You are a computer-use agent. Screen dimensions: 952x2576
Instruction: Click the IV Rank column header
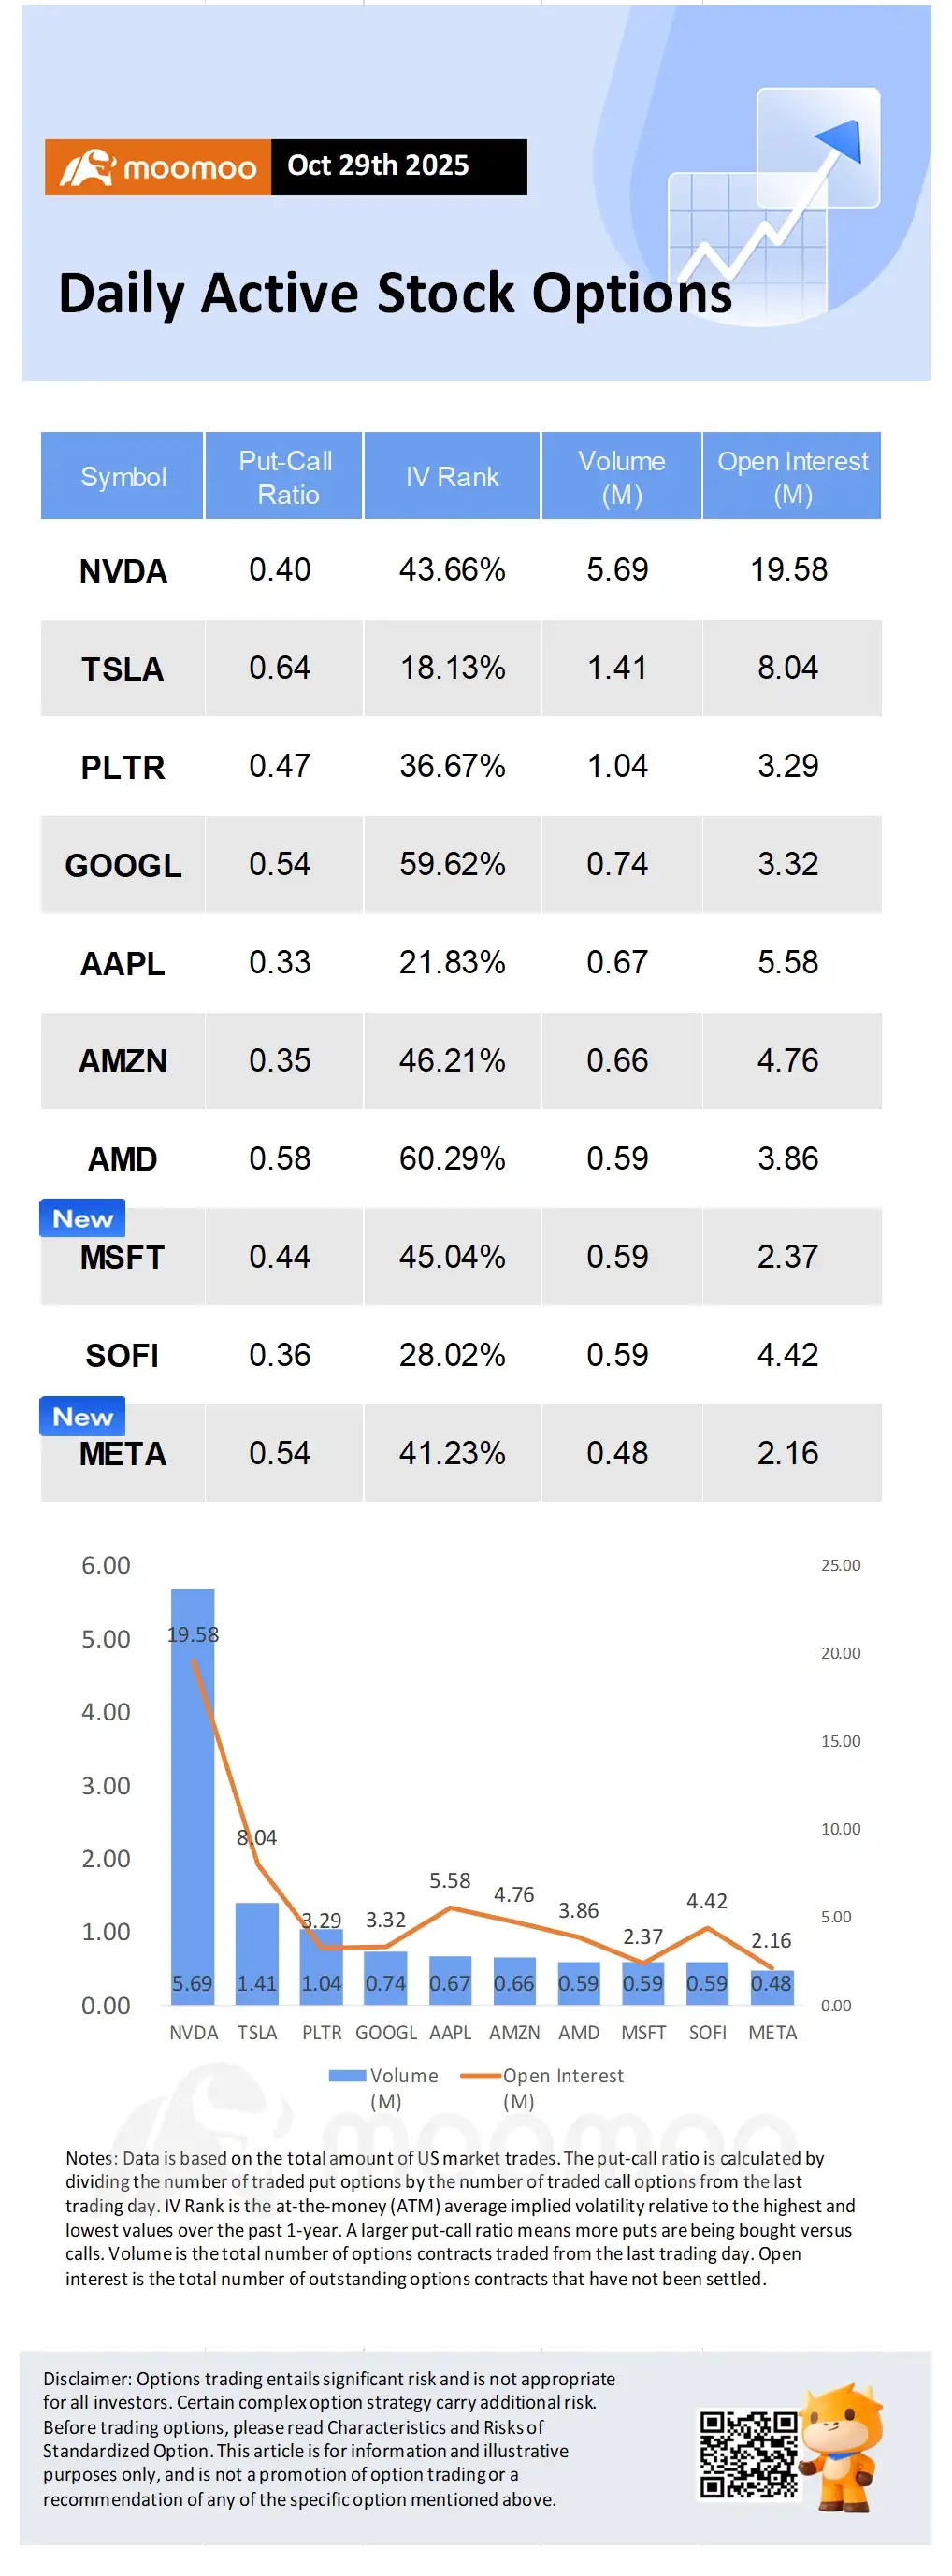[452, 476]
